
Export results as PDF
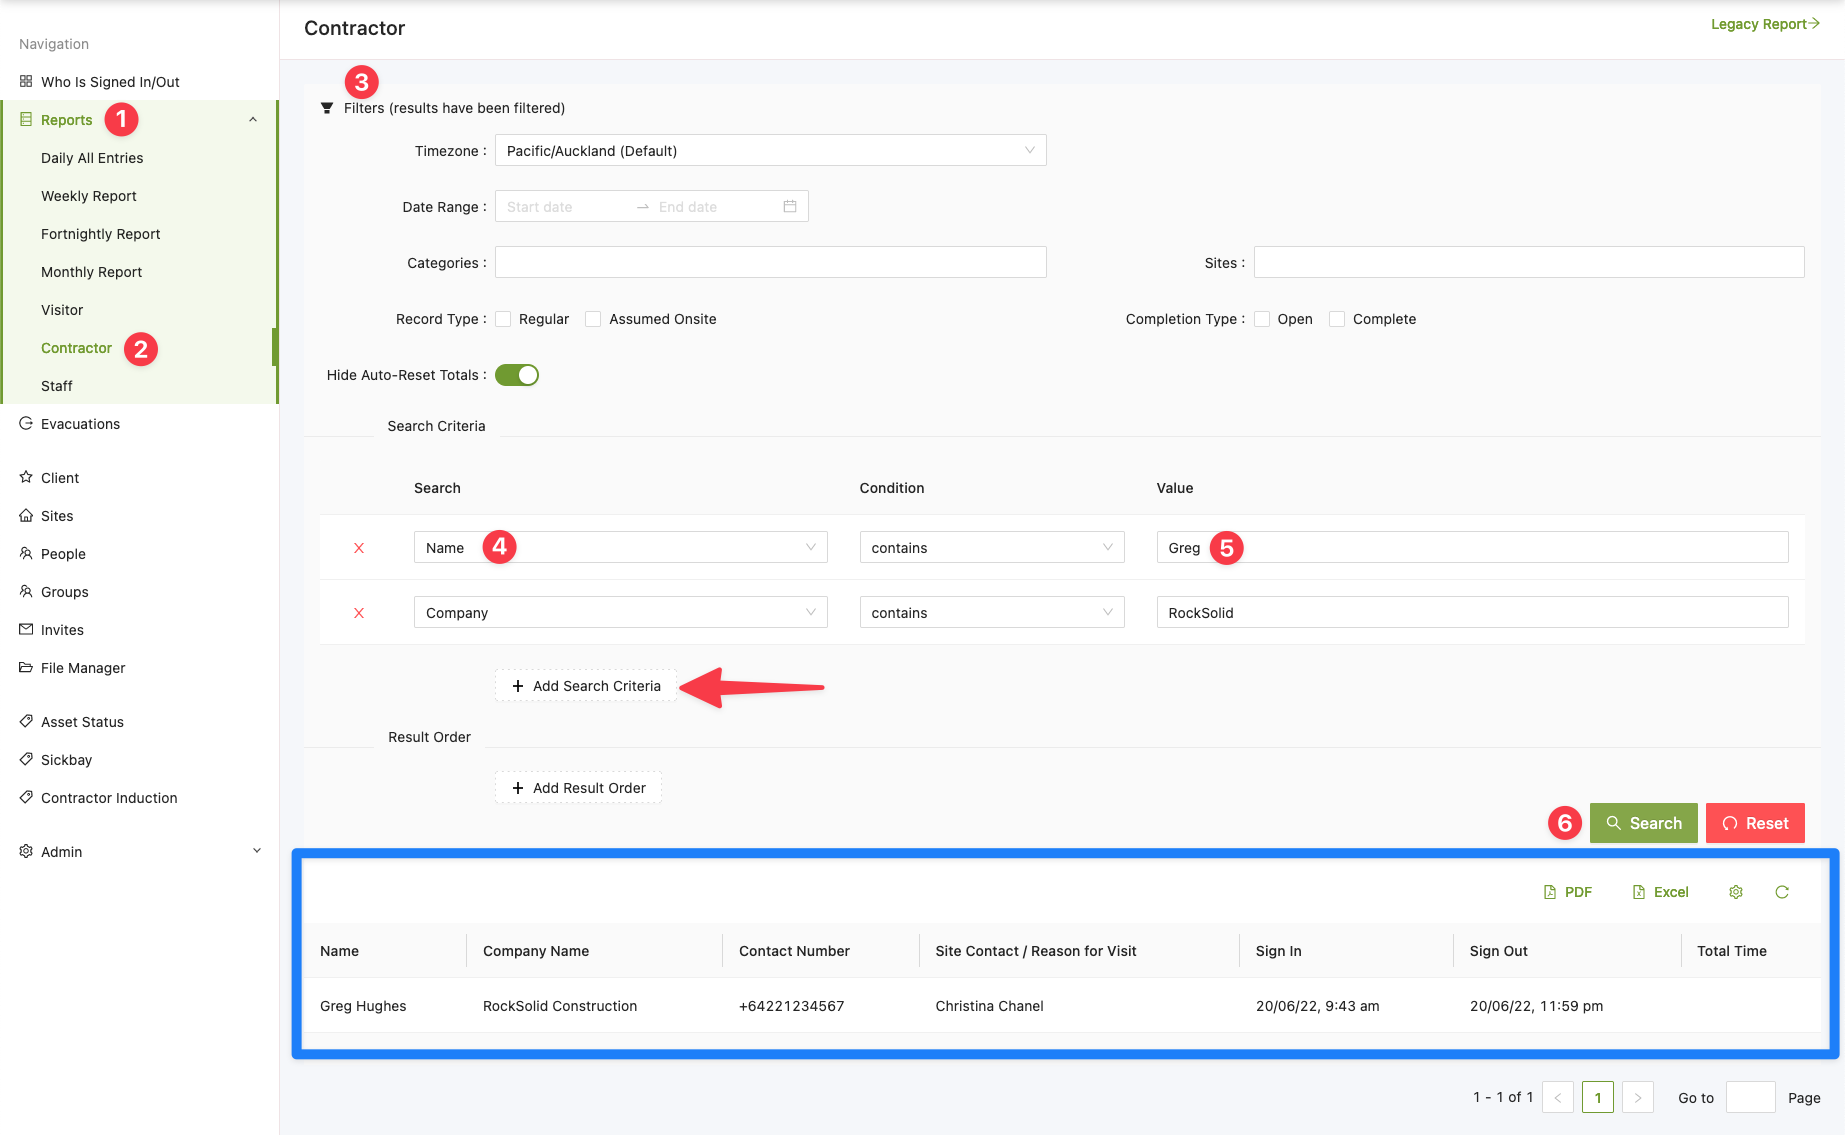pyautogui.click(x=1568, y=892)
